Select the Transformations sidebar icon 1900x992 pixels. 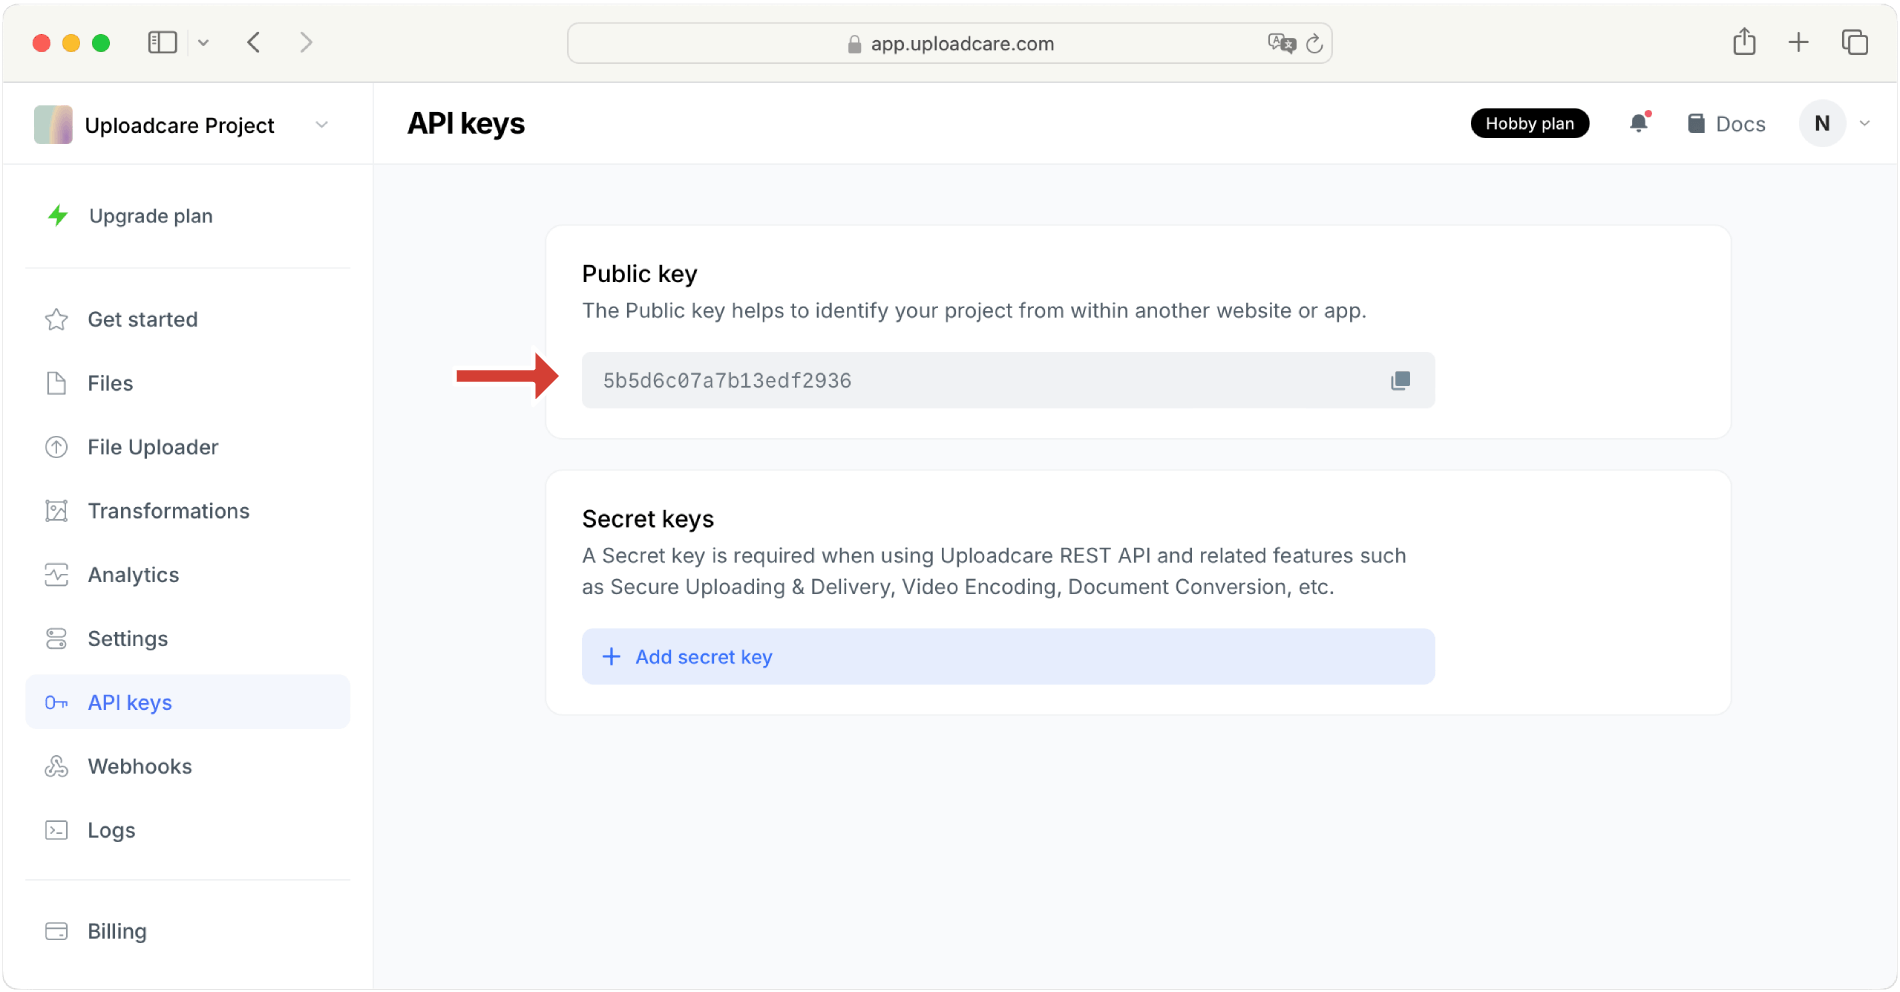coord(57,510)
